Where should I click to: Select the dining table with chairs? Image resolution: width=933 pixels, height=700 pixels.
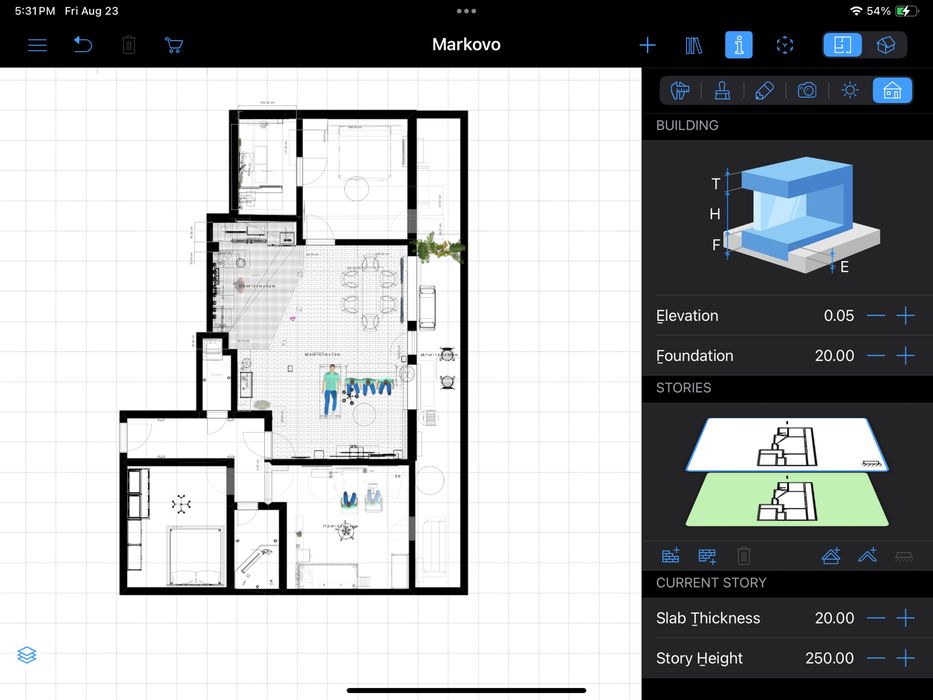(370, 292)
